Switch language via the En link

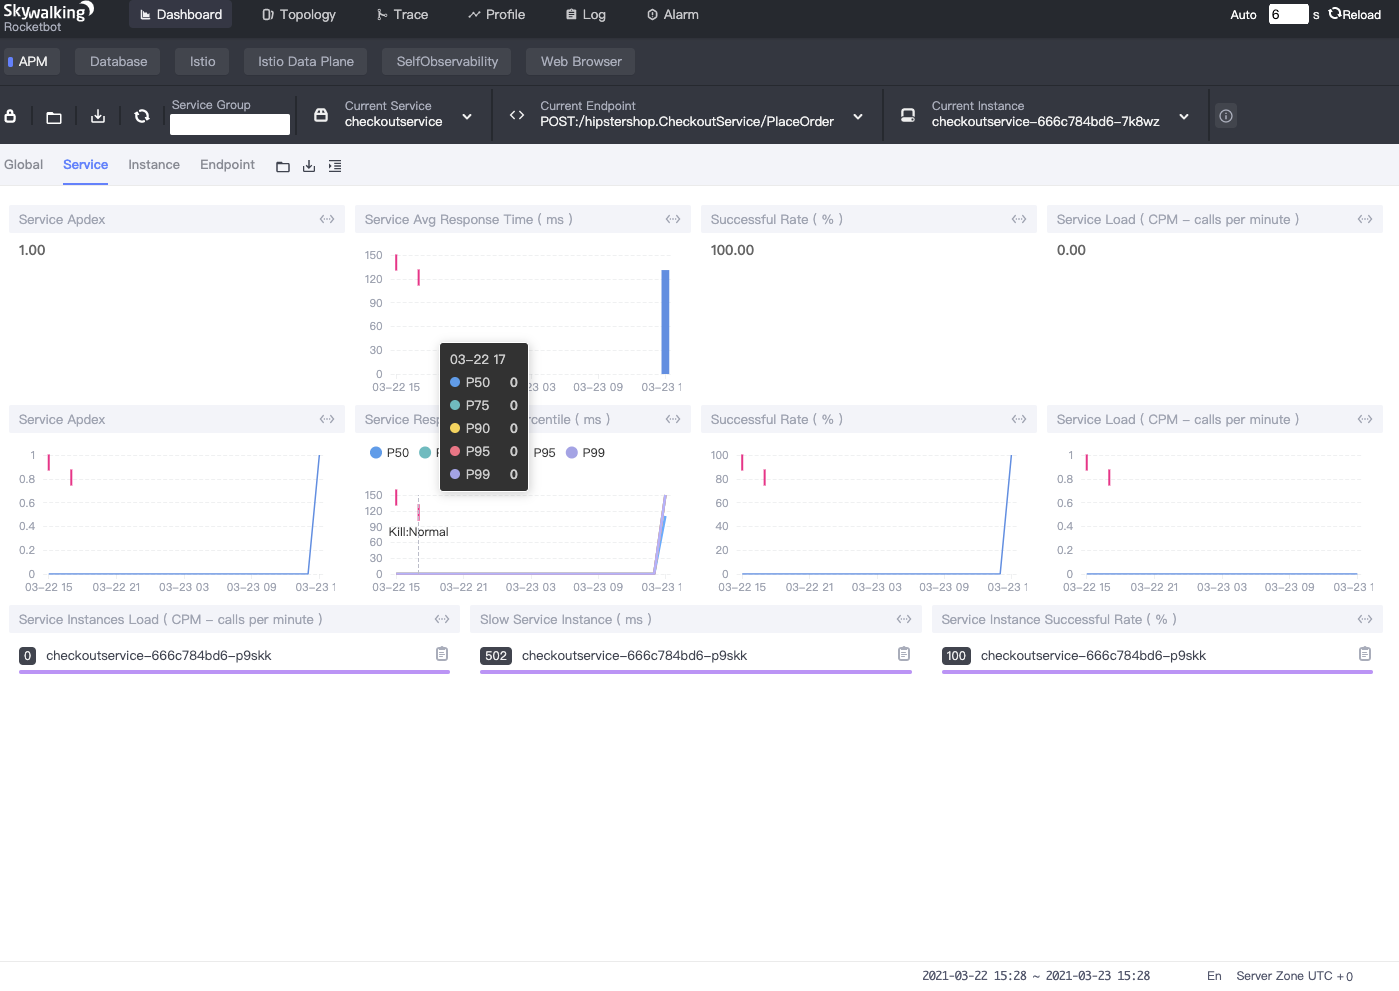point(1214,976)
